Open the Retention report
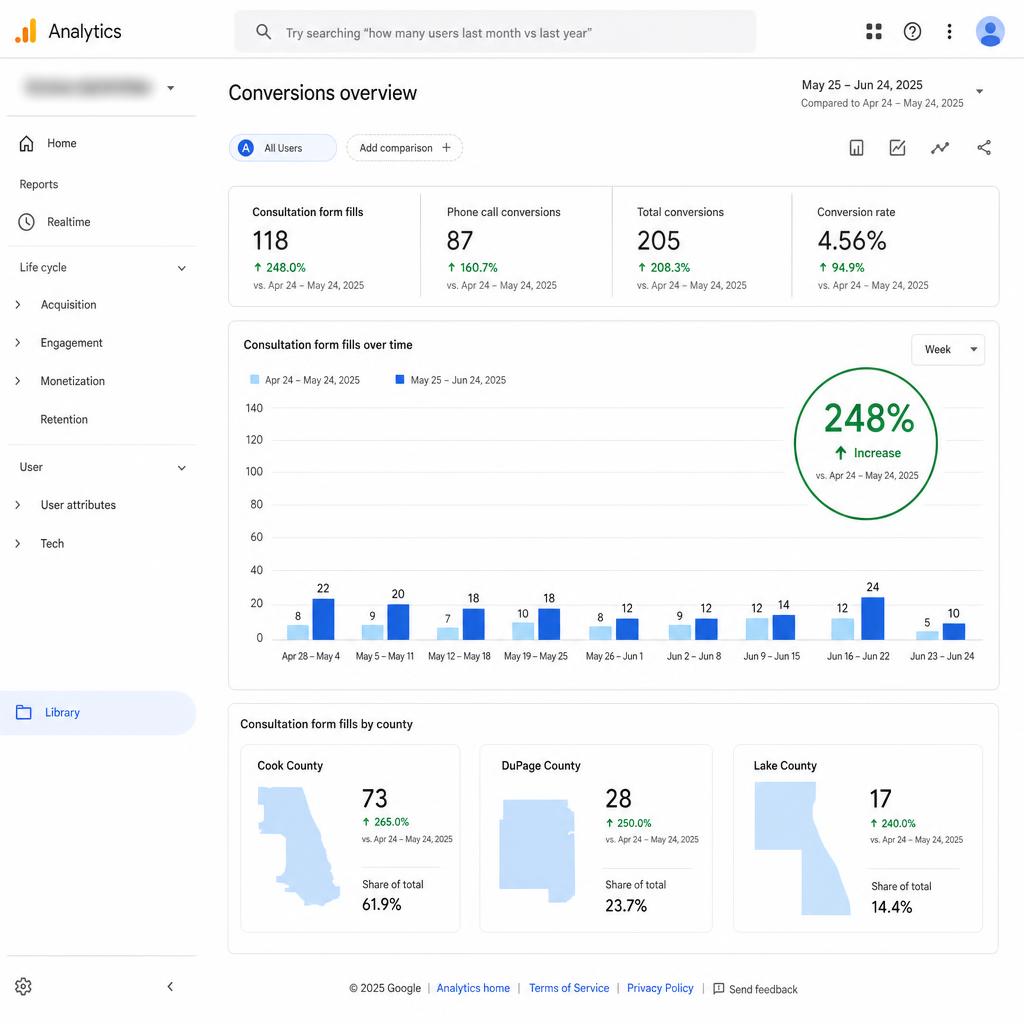 [64, 419]
